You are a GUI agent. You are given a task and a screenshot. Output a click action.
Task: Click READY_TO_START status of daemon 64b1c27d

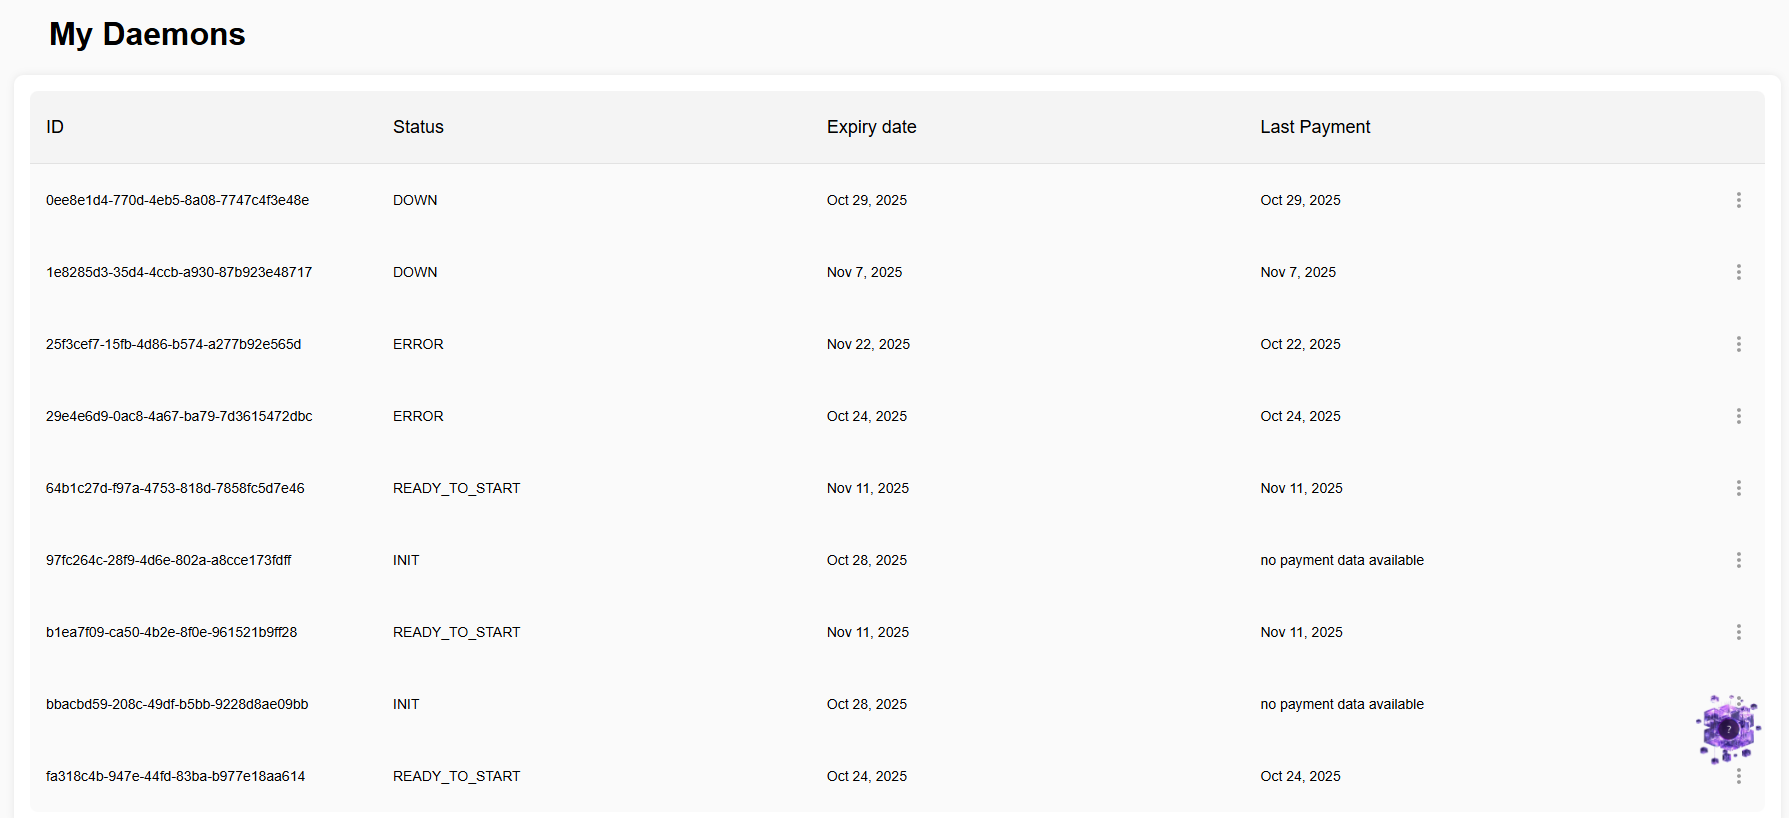click(456, 488)
